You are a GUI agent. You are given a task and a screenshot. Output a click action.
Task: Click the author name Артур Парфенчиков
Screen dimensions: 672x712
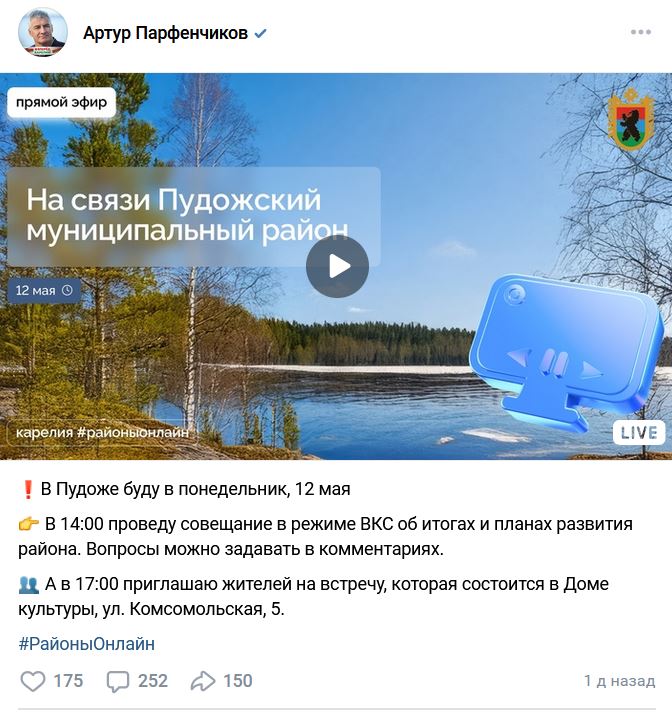(166, 33)
